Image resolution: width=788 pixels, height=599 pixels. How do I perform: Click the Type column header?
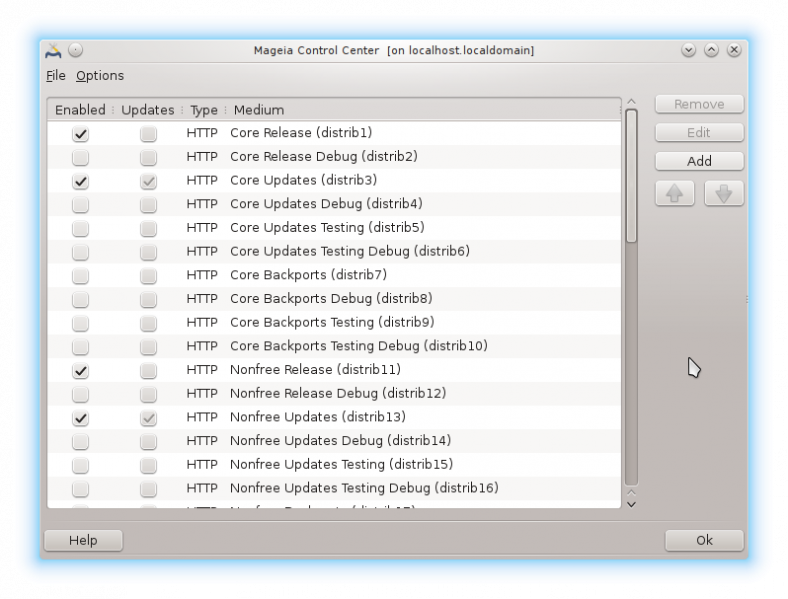click(x=204, y=110)
